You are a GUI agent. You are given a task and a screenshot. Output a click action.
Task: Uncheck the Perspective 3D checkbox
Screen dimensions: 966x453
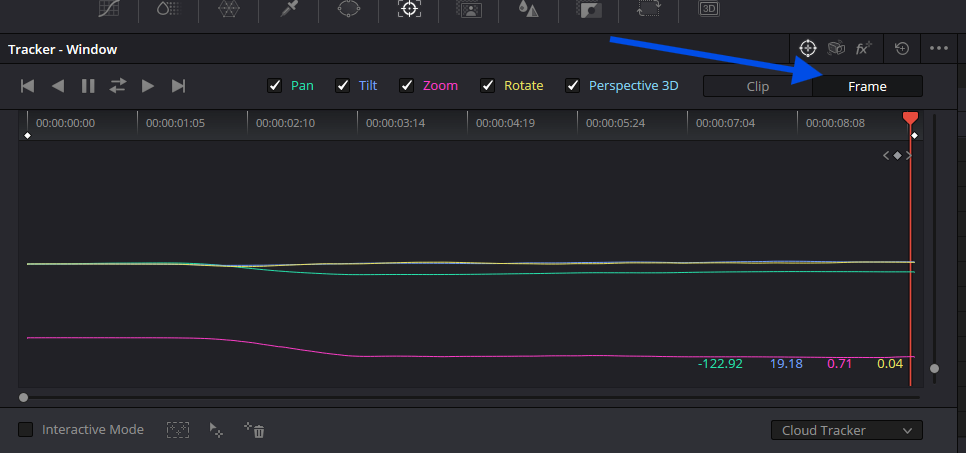[x=573, y=86]
